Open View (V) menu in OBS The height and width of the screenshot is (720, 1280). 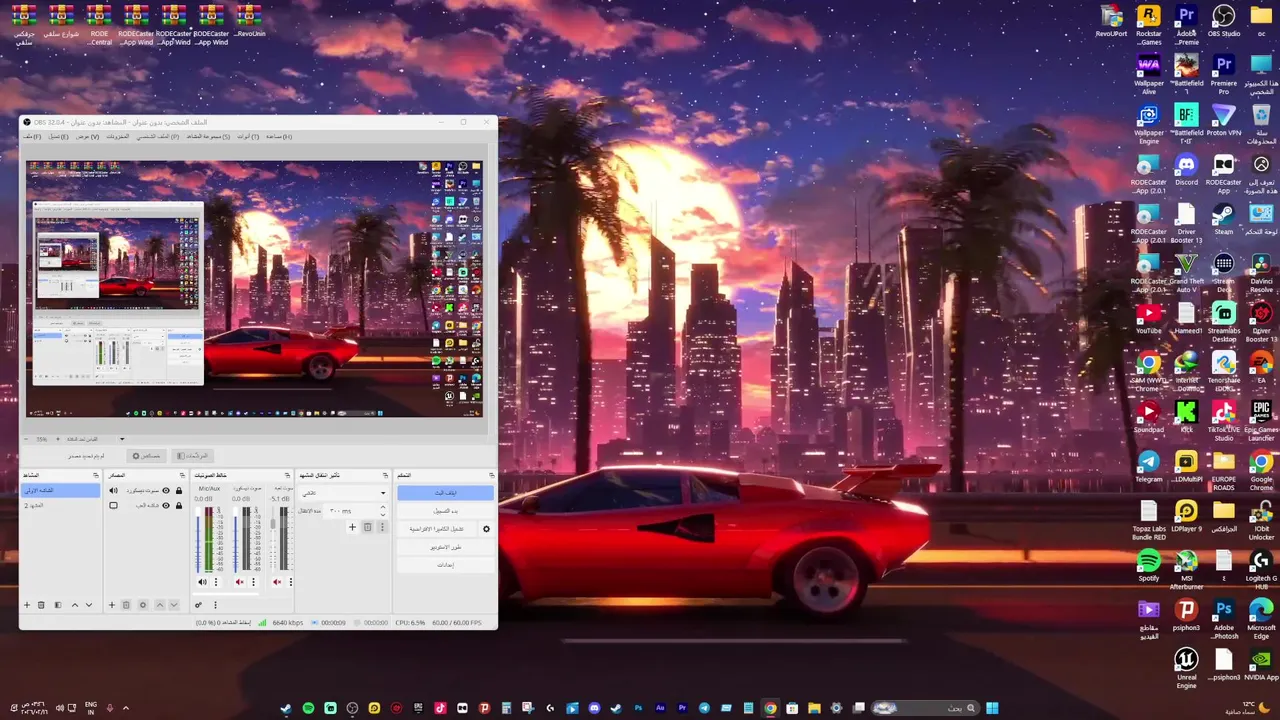[x=87, y=136]
